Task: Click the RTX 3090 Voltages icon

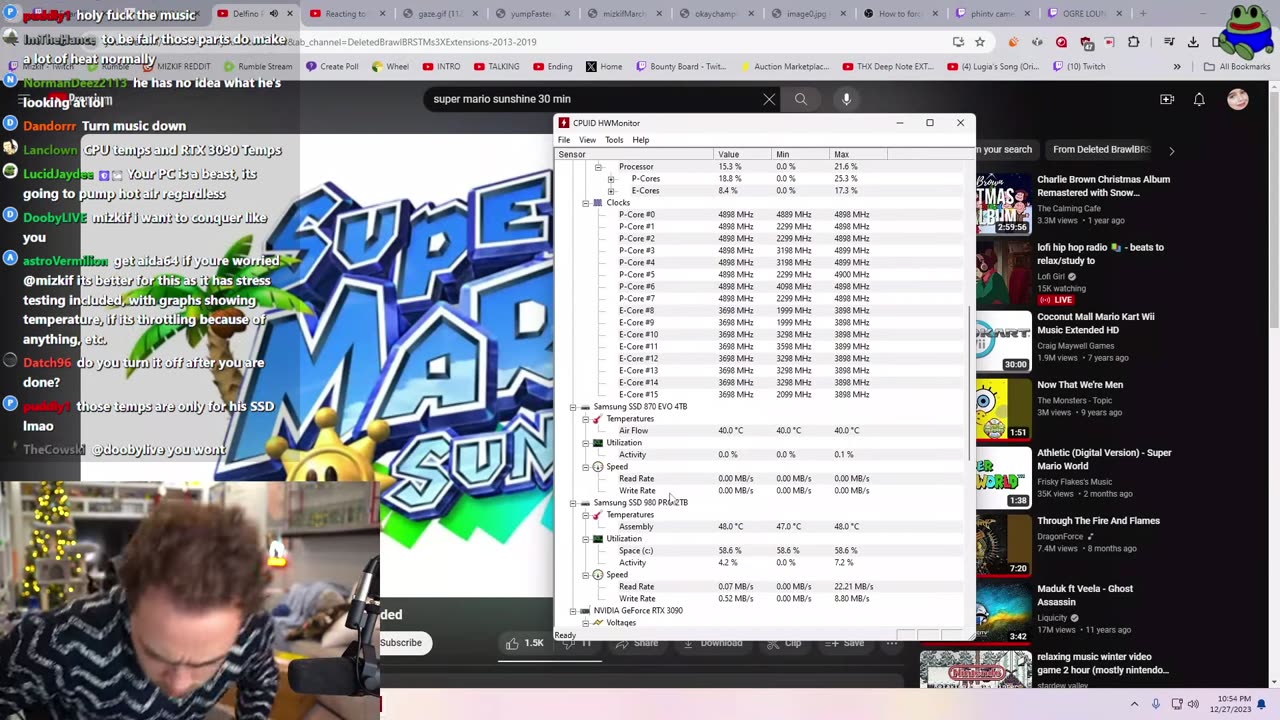Action: (x=598, y=623)
